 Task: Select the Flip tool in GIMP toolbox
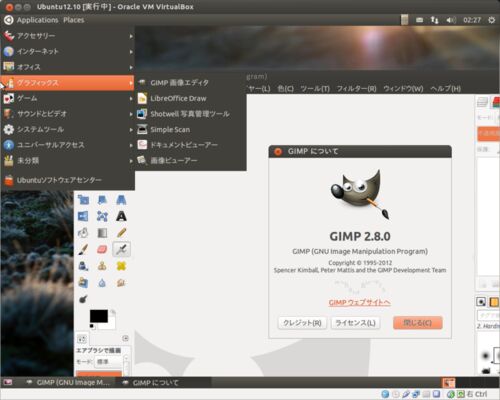pos(83,216)
